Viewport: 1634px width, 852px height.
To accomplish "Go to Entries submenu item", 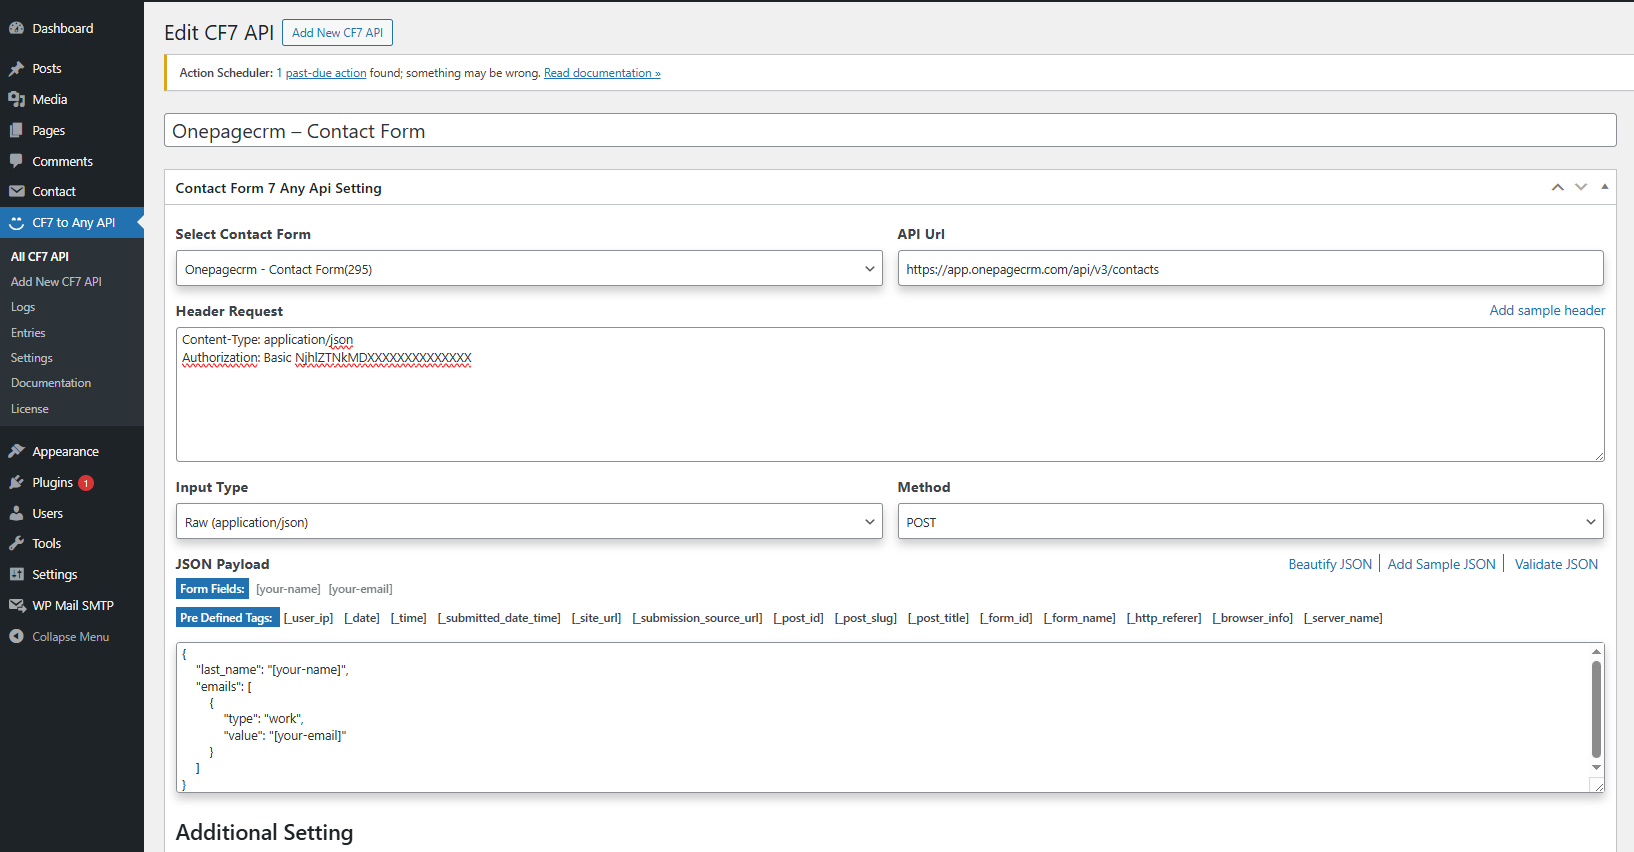I will pyautogui.click(x=28, y=333).
